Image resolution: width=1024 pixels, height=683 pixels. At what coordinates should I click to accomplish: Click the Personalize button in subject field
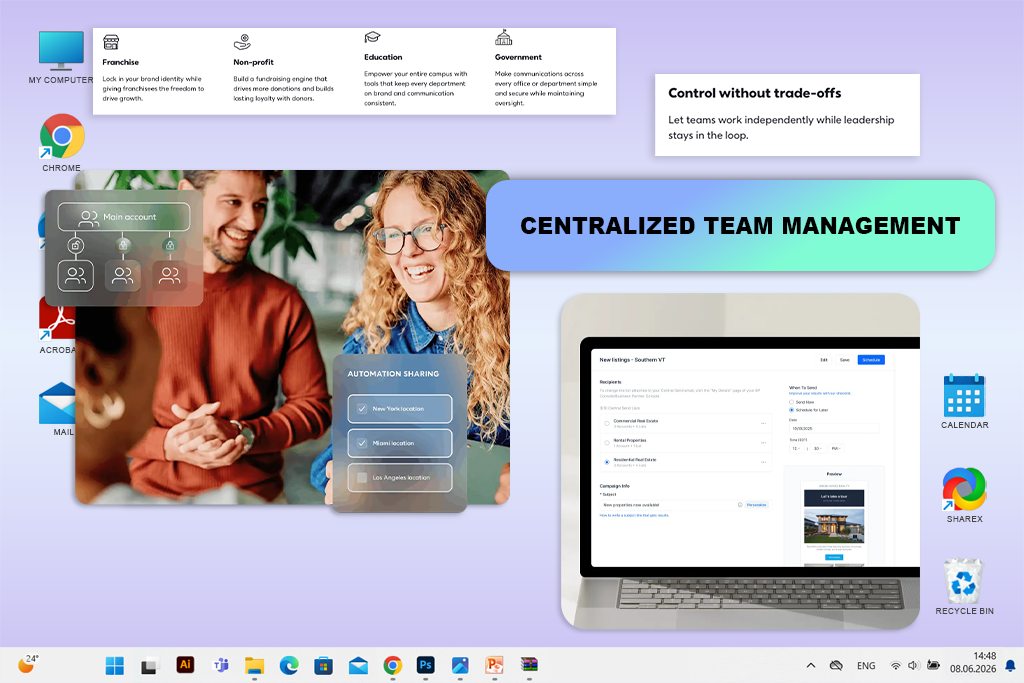pos(756,505)
